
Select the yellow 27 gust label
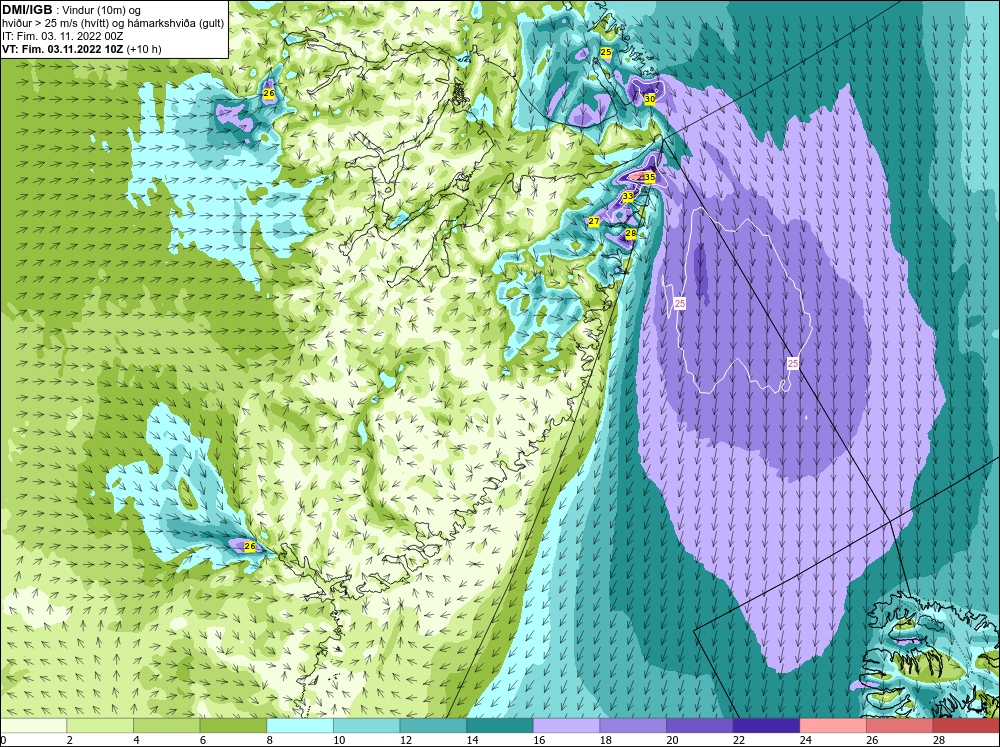(594, 221)
